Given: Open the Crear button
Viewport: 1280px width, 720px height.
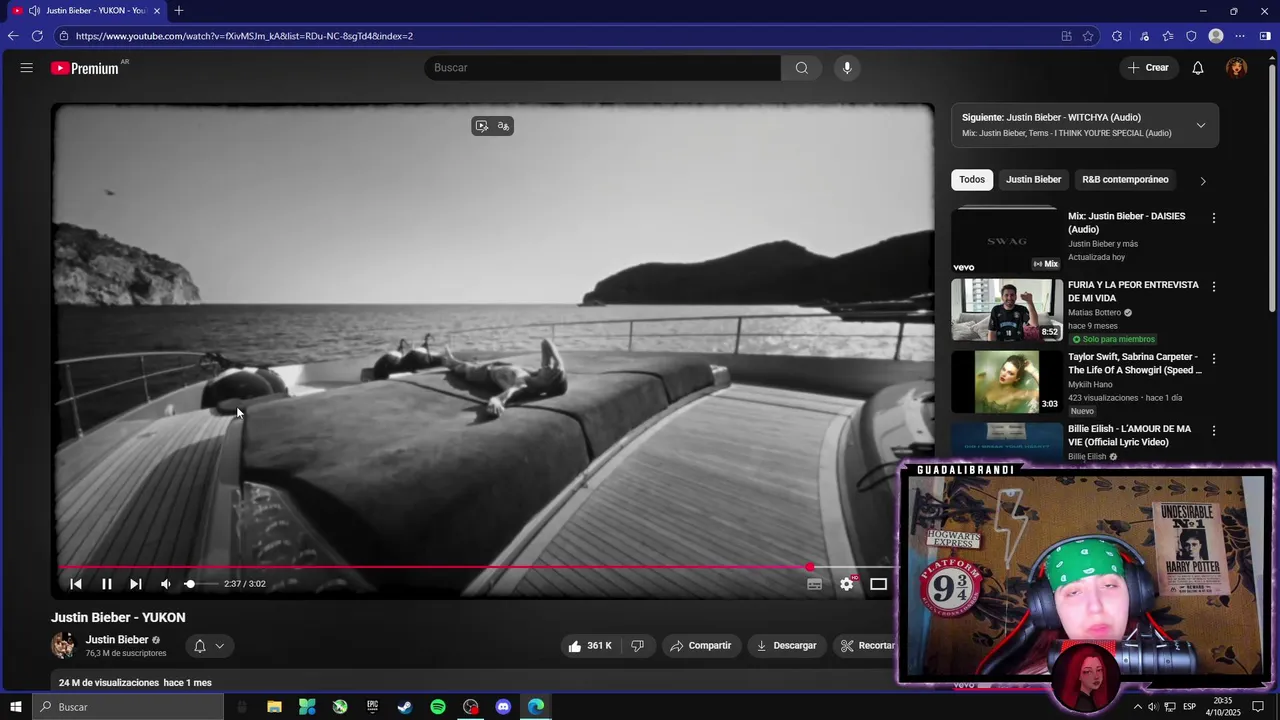Looking at the screenshot, I should [1148, 68].
